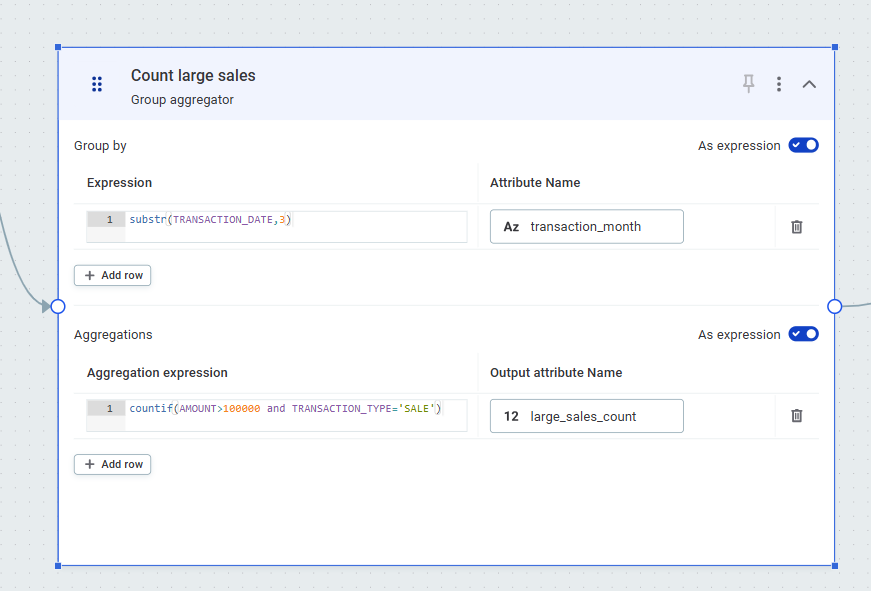The image size is (871, 591).
Task: Click the Group aggregator node drag handle icon
Action: [x=96, y=84]
